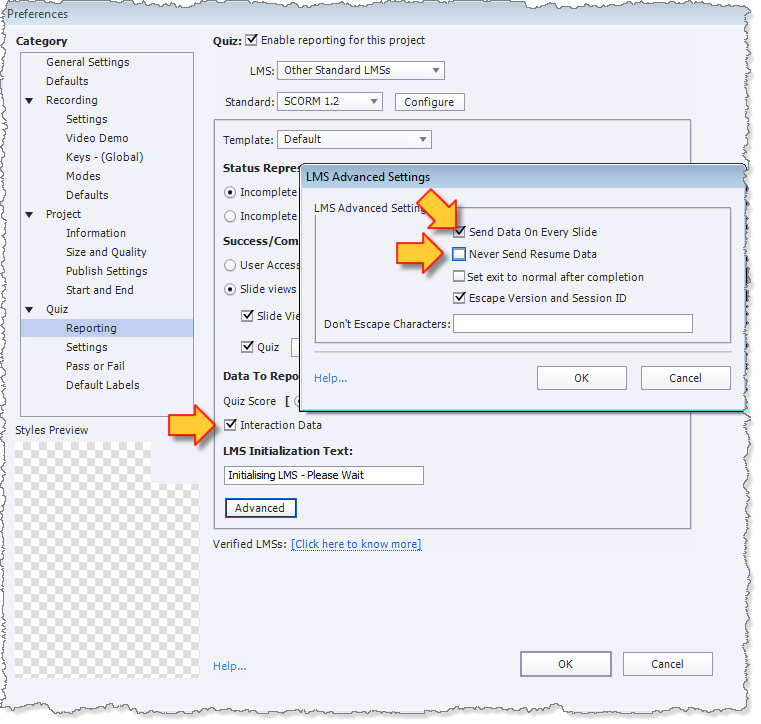Select Settings under Quiz
This screenshot has width=761, height=724.
point(86,347)
